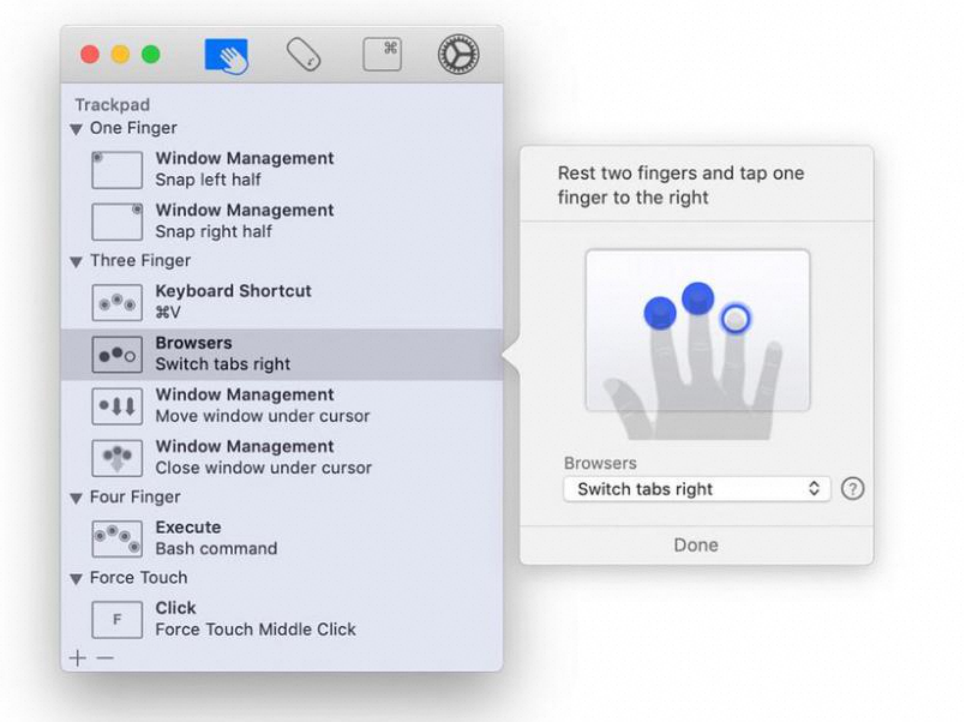The image size is (964, 722).
Task: Click the Close window under cursor icon
Action: [x=117, y=458]
